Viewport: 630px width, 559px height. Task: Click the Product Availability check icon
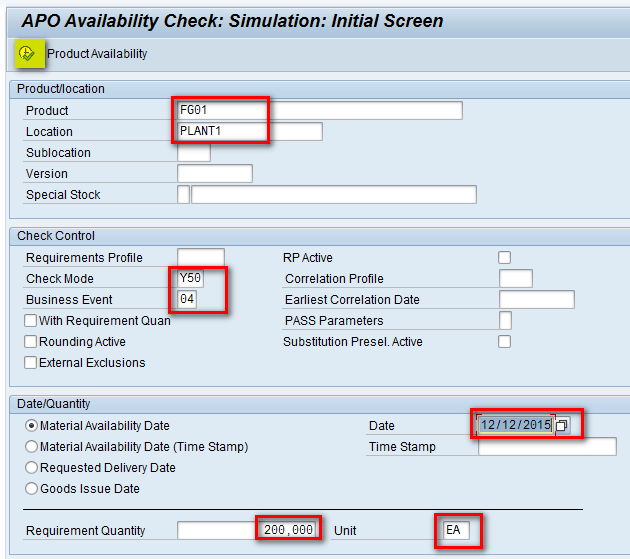27,53
